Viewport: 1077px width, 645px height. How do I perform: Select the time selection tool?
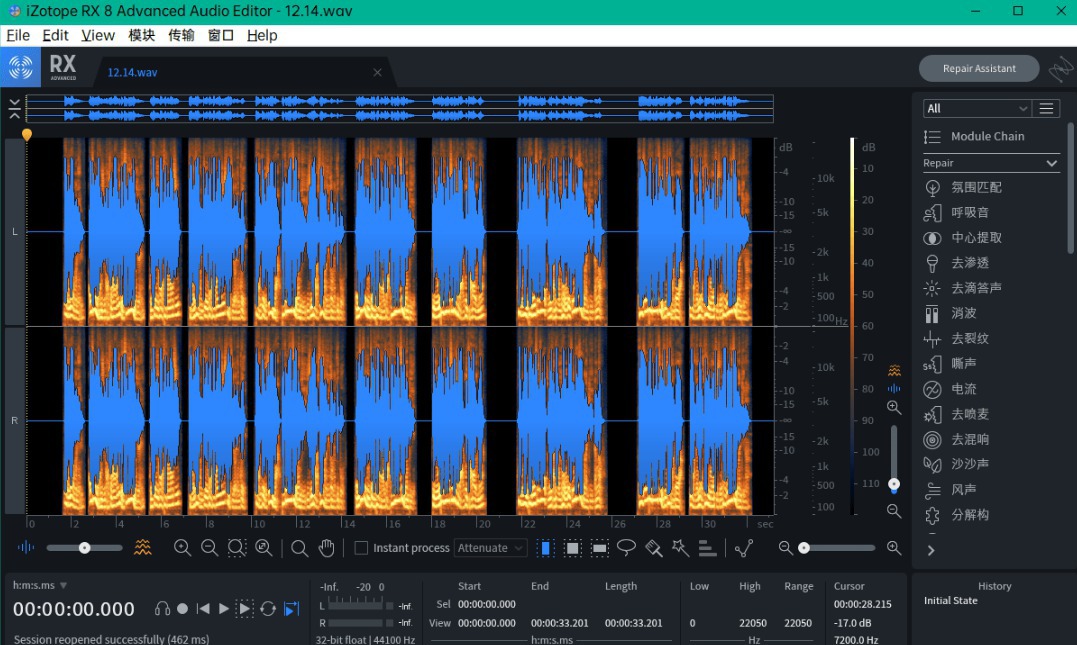click(545, 548)
